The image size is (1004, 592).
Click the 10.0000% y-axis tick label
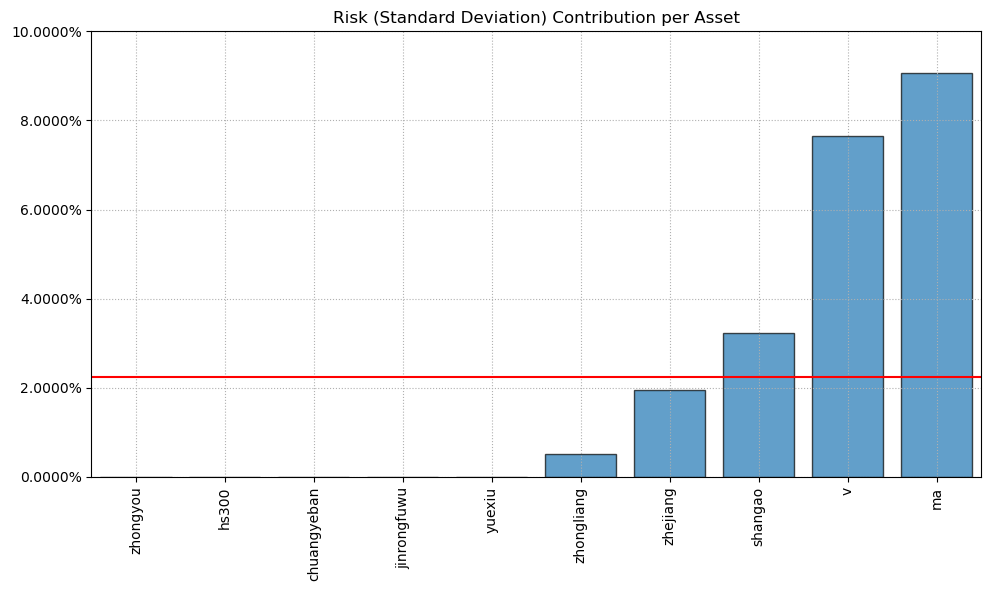coord(46,32)
